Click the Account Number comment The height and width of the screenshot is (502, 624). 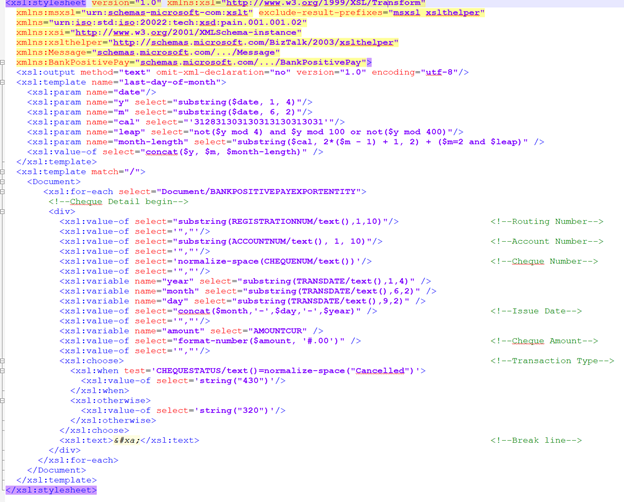(x=547, y=242)
